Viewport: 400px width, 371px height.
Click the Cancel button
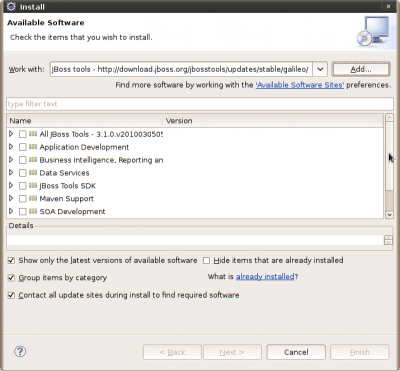296,352
